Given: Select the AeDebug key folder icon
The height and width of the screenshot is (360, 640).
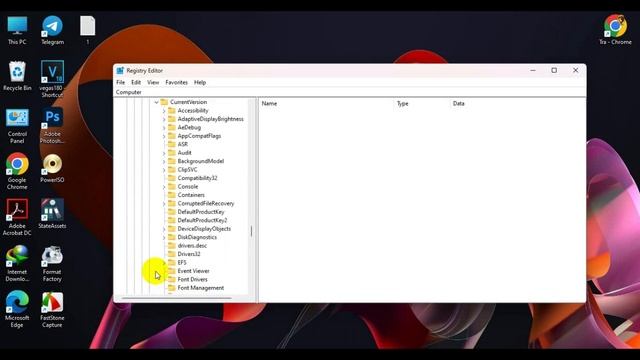Looking at the screenshot, I should (x=172, y=127).
